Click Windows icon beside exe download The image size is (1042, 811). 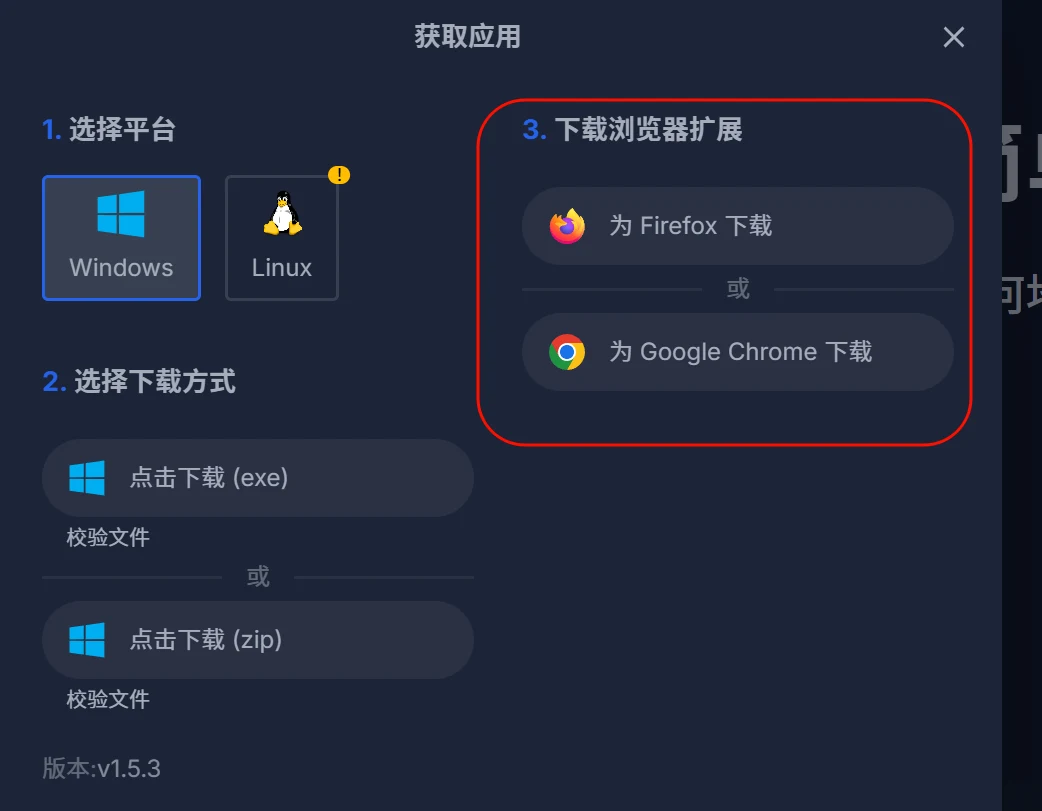[x=87, y=478]
